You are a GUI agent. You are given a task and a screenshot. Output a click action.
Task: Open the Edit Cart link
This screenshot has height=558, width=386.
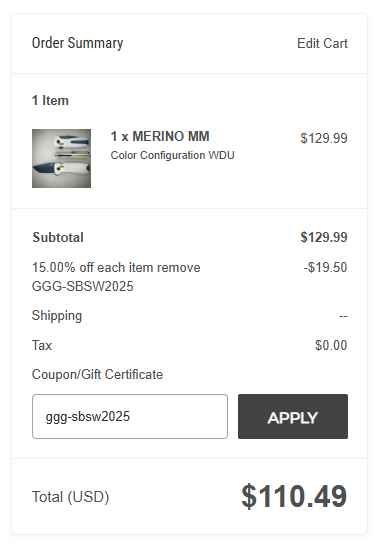pos(322,43)
